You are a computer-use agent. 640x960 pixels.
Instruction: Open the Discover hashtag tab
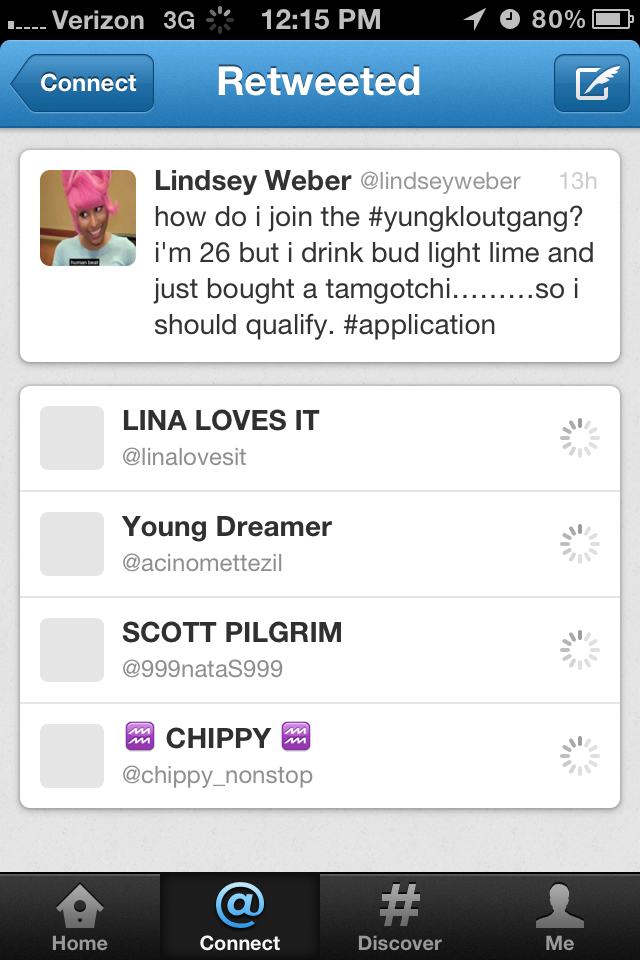[399, 917]
